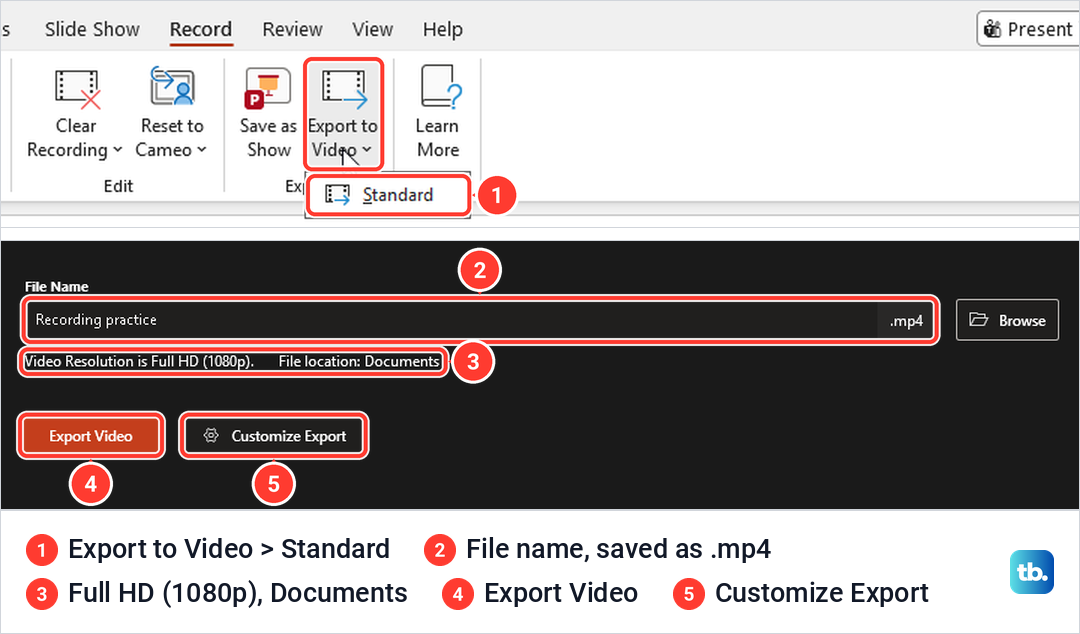This screenshot has height=634, width=1080.
Task: Click the Export Video button
Action: point(91,436)
